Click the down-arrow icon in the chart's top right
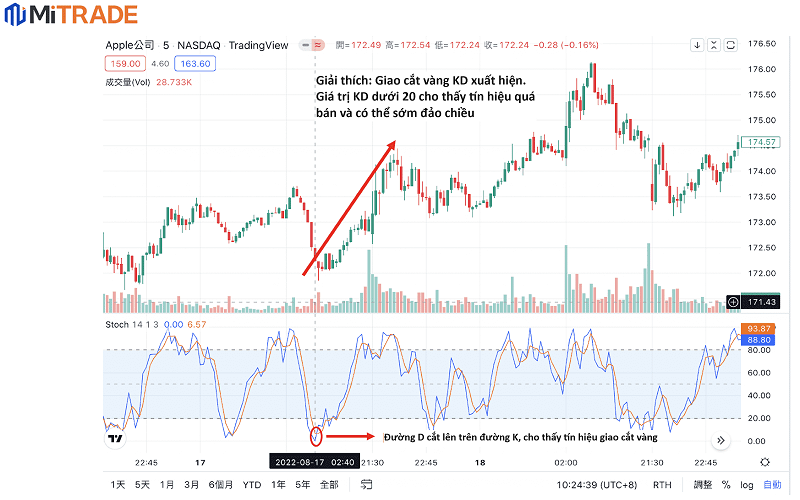The image size is (800, 500). pyautogui.click(x=697, y=45)
